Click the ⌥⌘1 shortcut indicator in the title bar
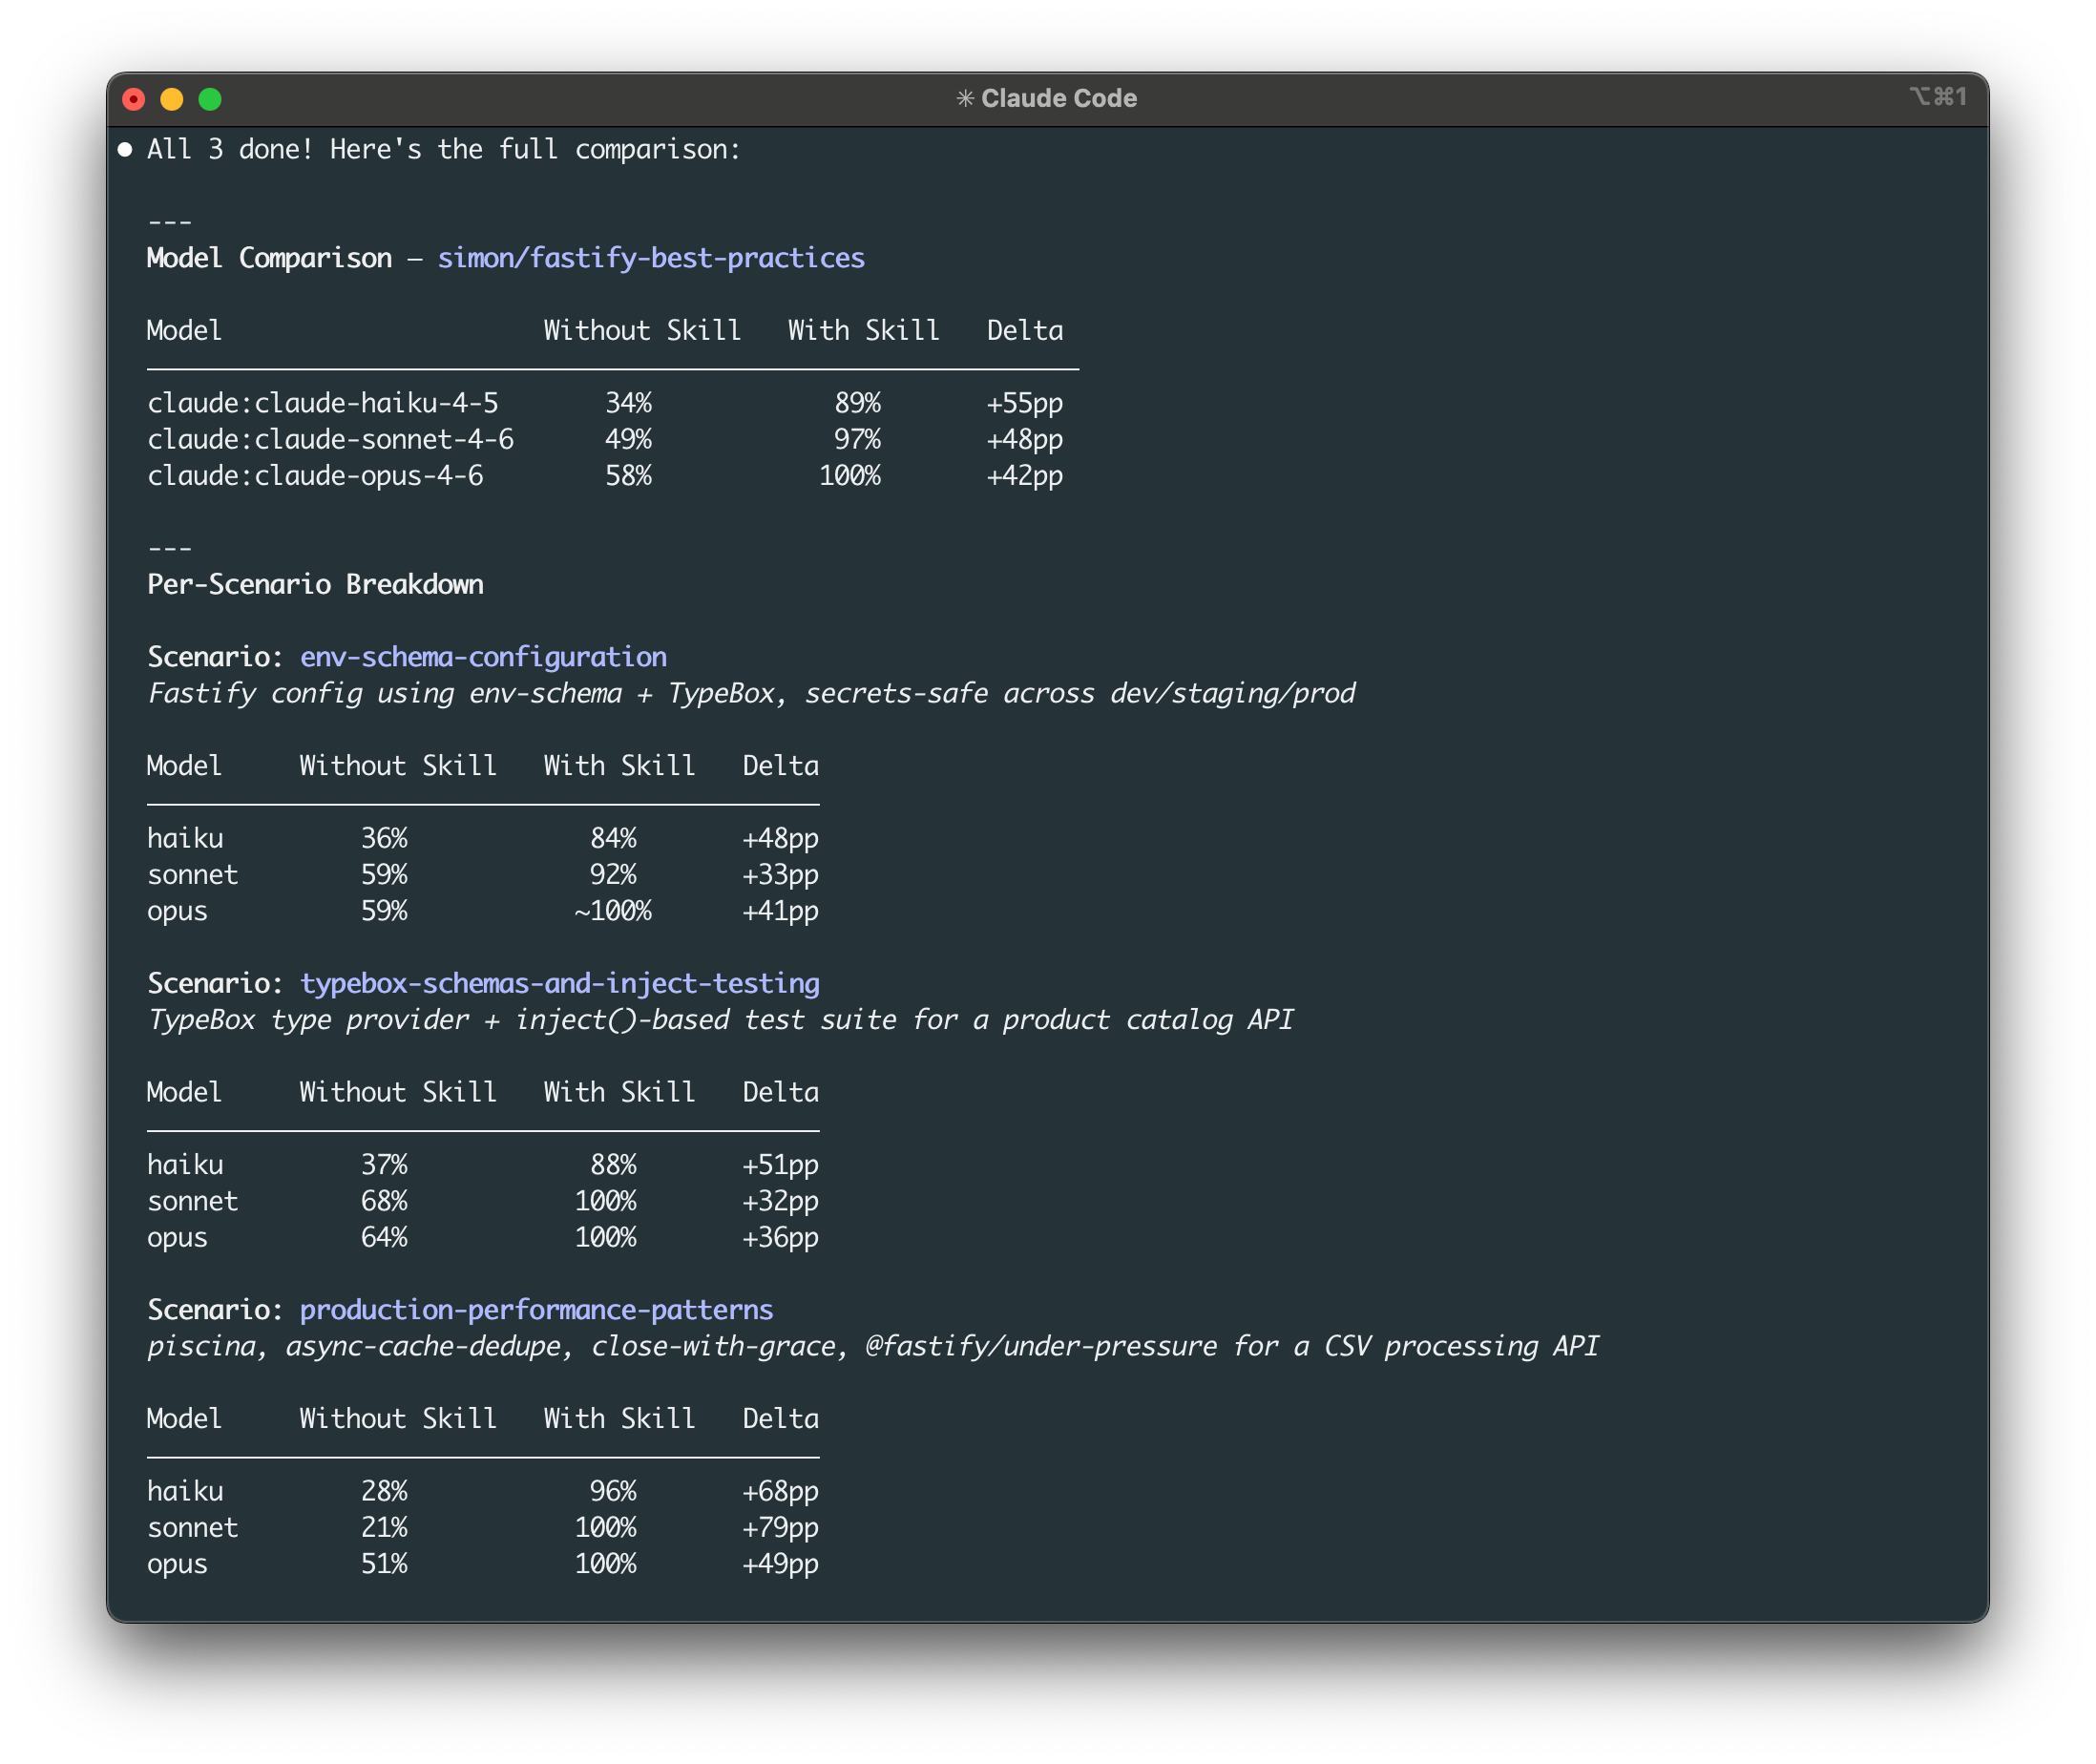This screenshot has width=2096, height=1764. (1938, 96)
